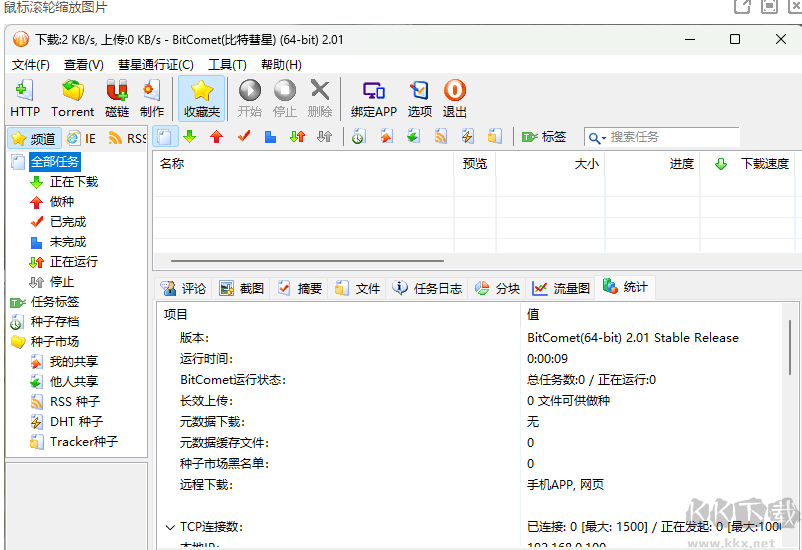Select Tracker种子 in the sidebar
The image size is (802, 550).
(84, 442)
